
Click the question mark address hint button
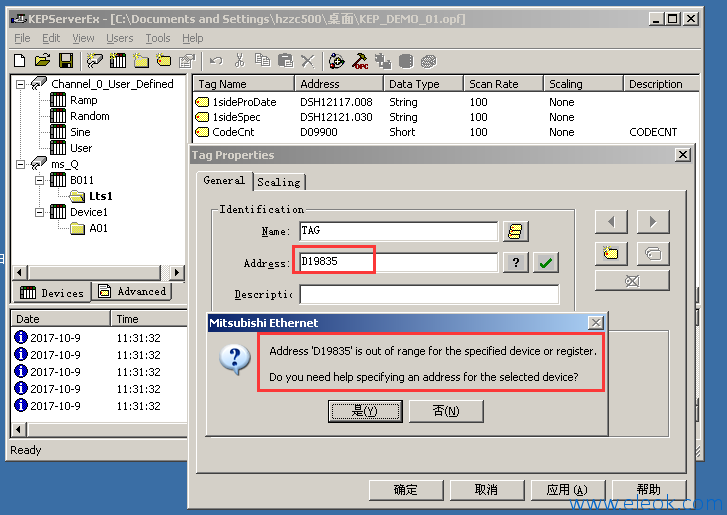coord(516,263)
